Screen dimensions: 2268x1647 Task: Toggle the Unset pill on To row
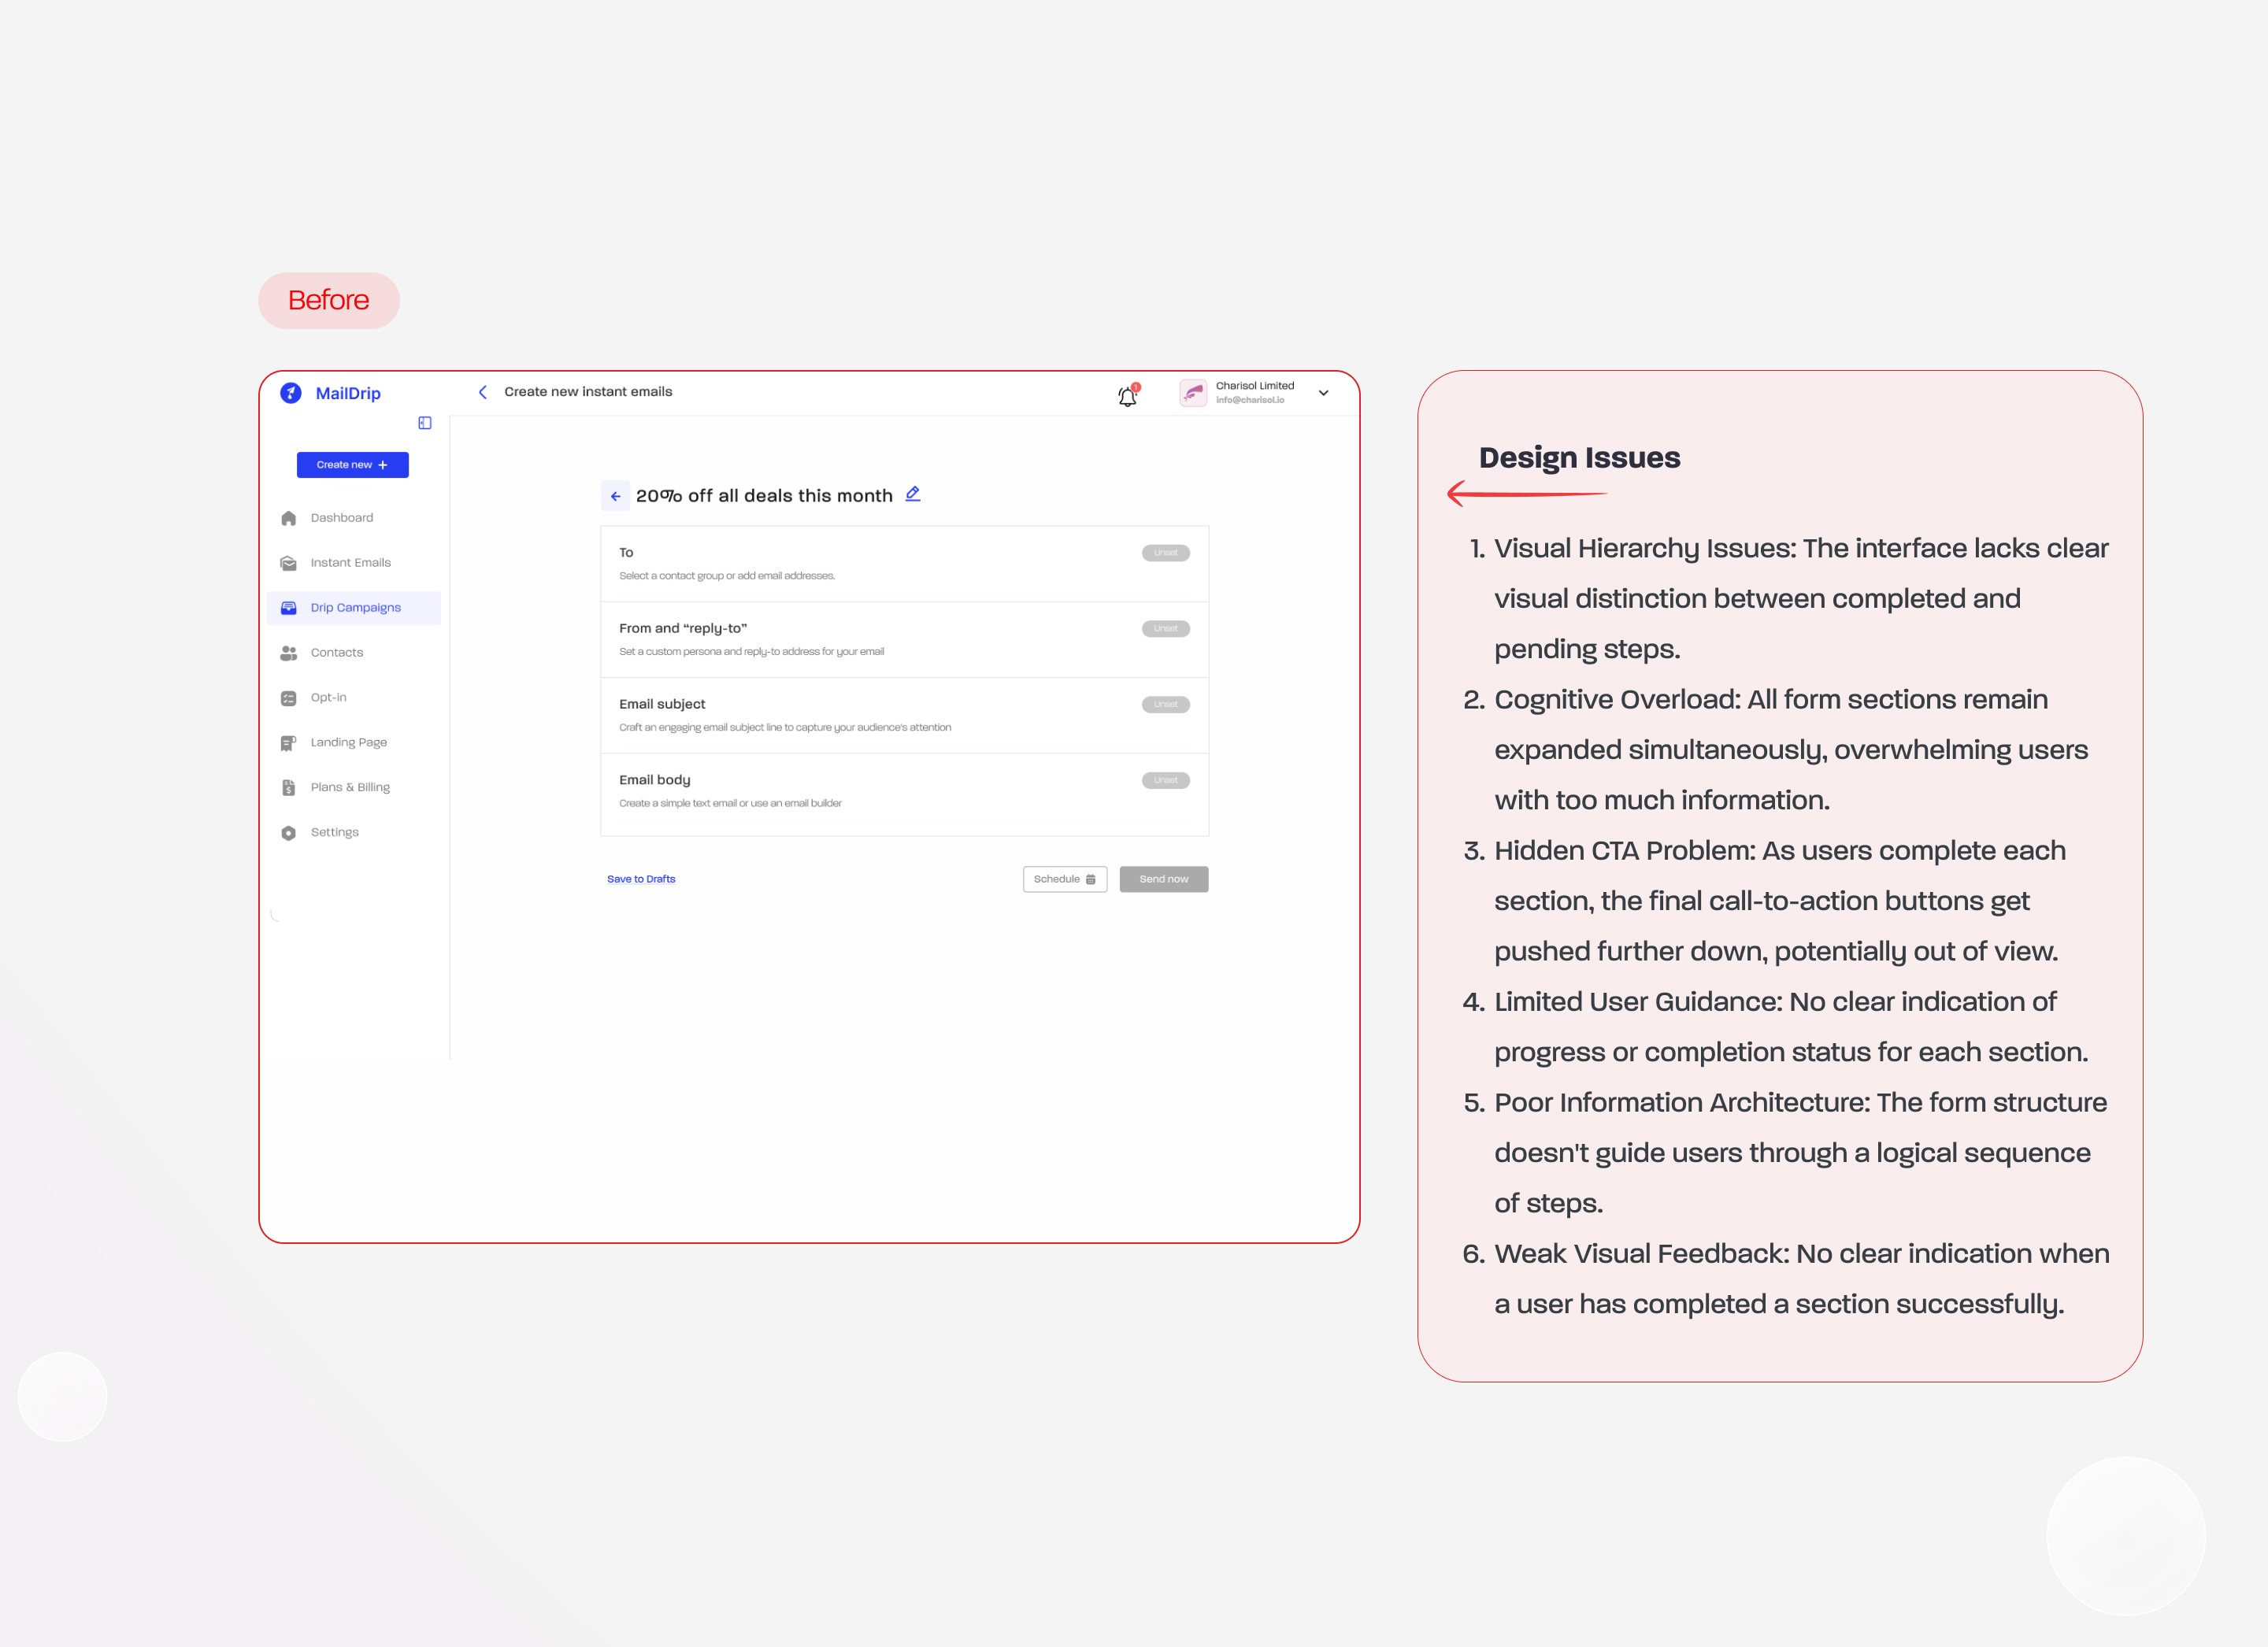(x=1165, y=553)
